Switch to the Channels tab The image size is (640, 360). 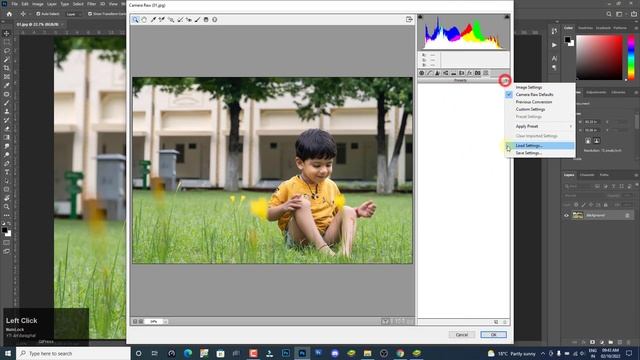(x=587, y=175)
